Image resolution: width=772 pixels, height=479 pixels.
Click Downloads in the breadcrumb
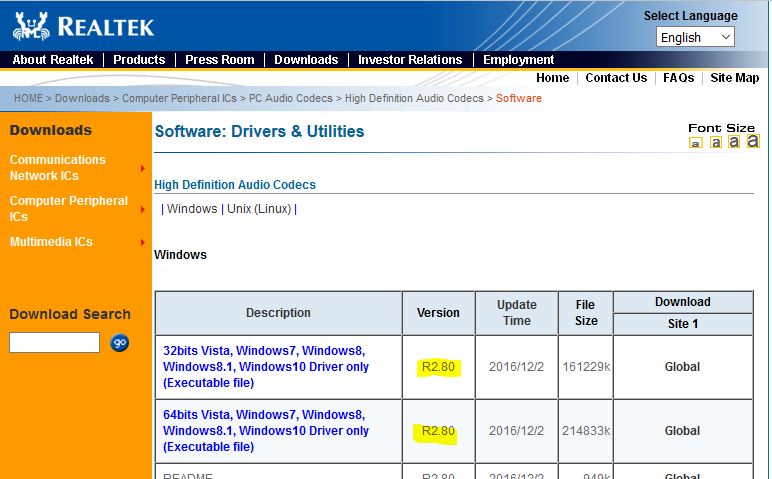tap(82, 98)
